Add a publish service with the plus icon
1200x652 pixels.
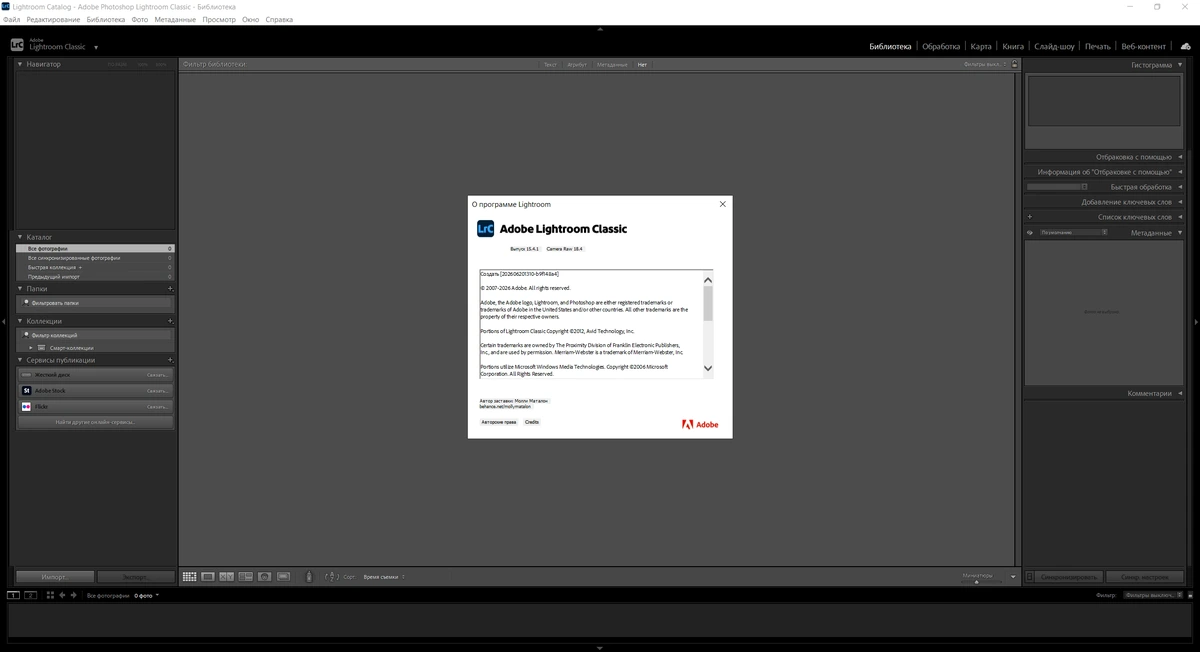[x=170, y=360]
